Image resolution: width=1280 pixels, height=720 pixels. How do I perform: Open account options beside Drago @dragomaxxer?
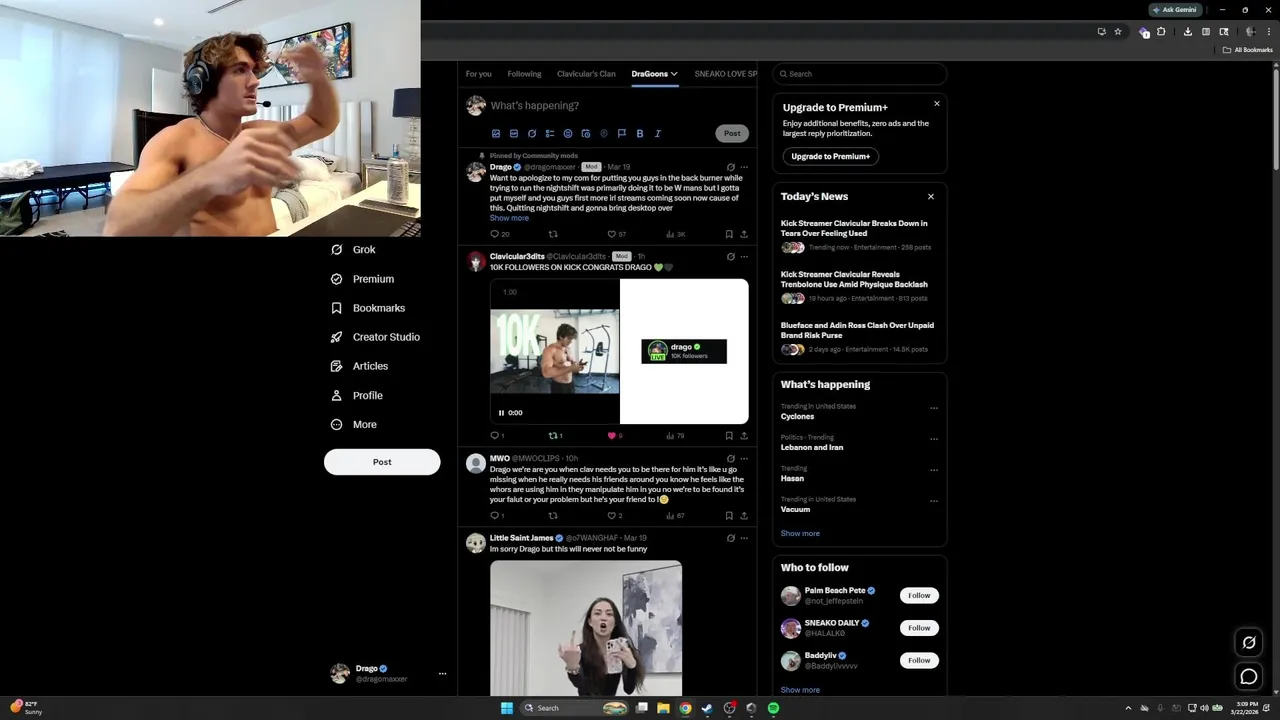point(442,674)
